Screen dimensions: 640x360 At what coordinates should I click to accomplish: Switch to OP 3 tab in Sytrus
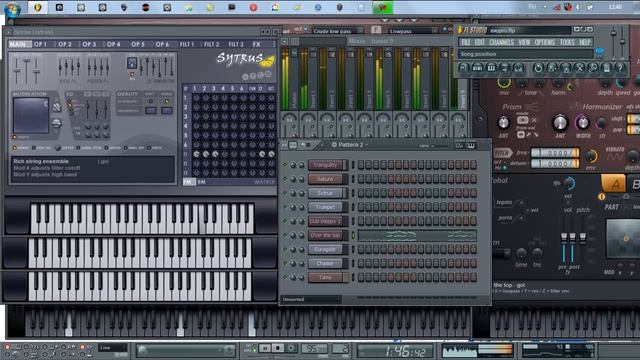point(89,44)
